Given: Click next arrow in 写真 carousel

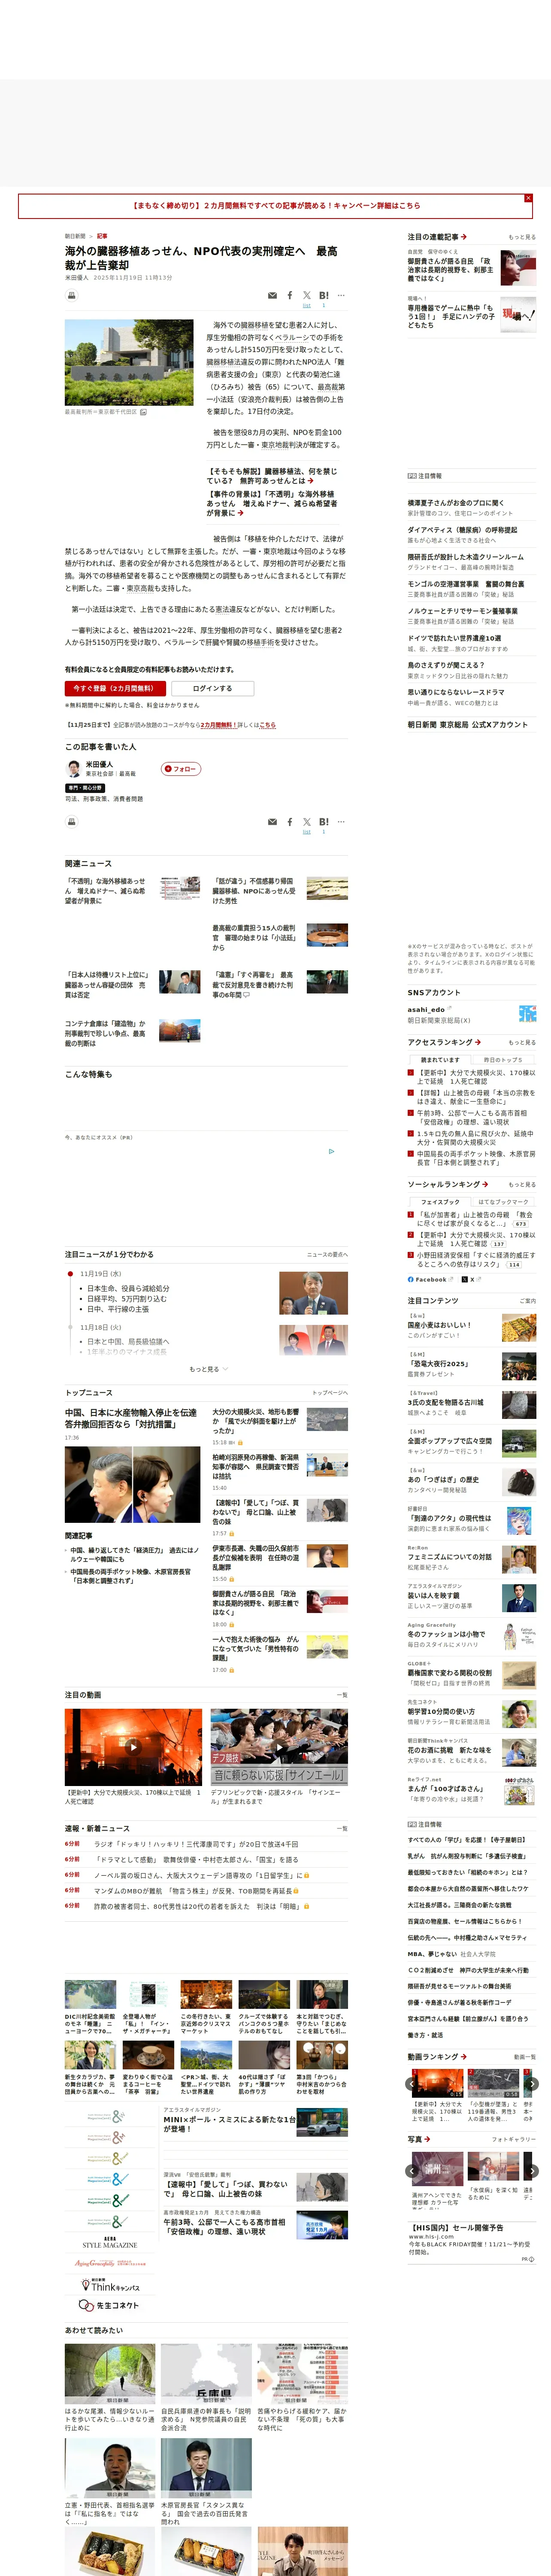Looking at the screenshot, I should coord(533,2171).
